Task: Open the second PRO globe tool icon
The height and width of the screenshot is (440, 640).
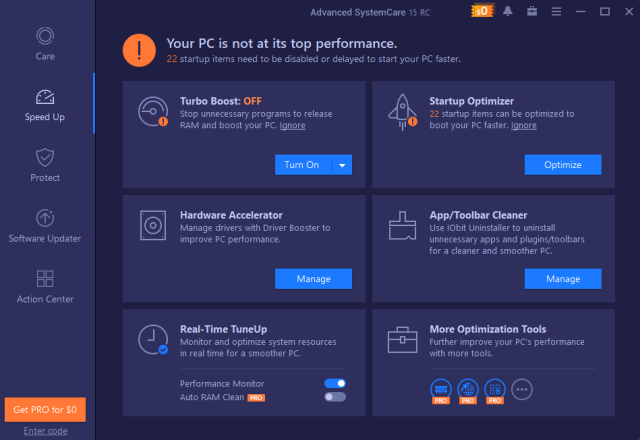Action: tap(468, 391)
